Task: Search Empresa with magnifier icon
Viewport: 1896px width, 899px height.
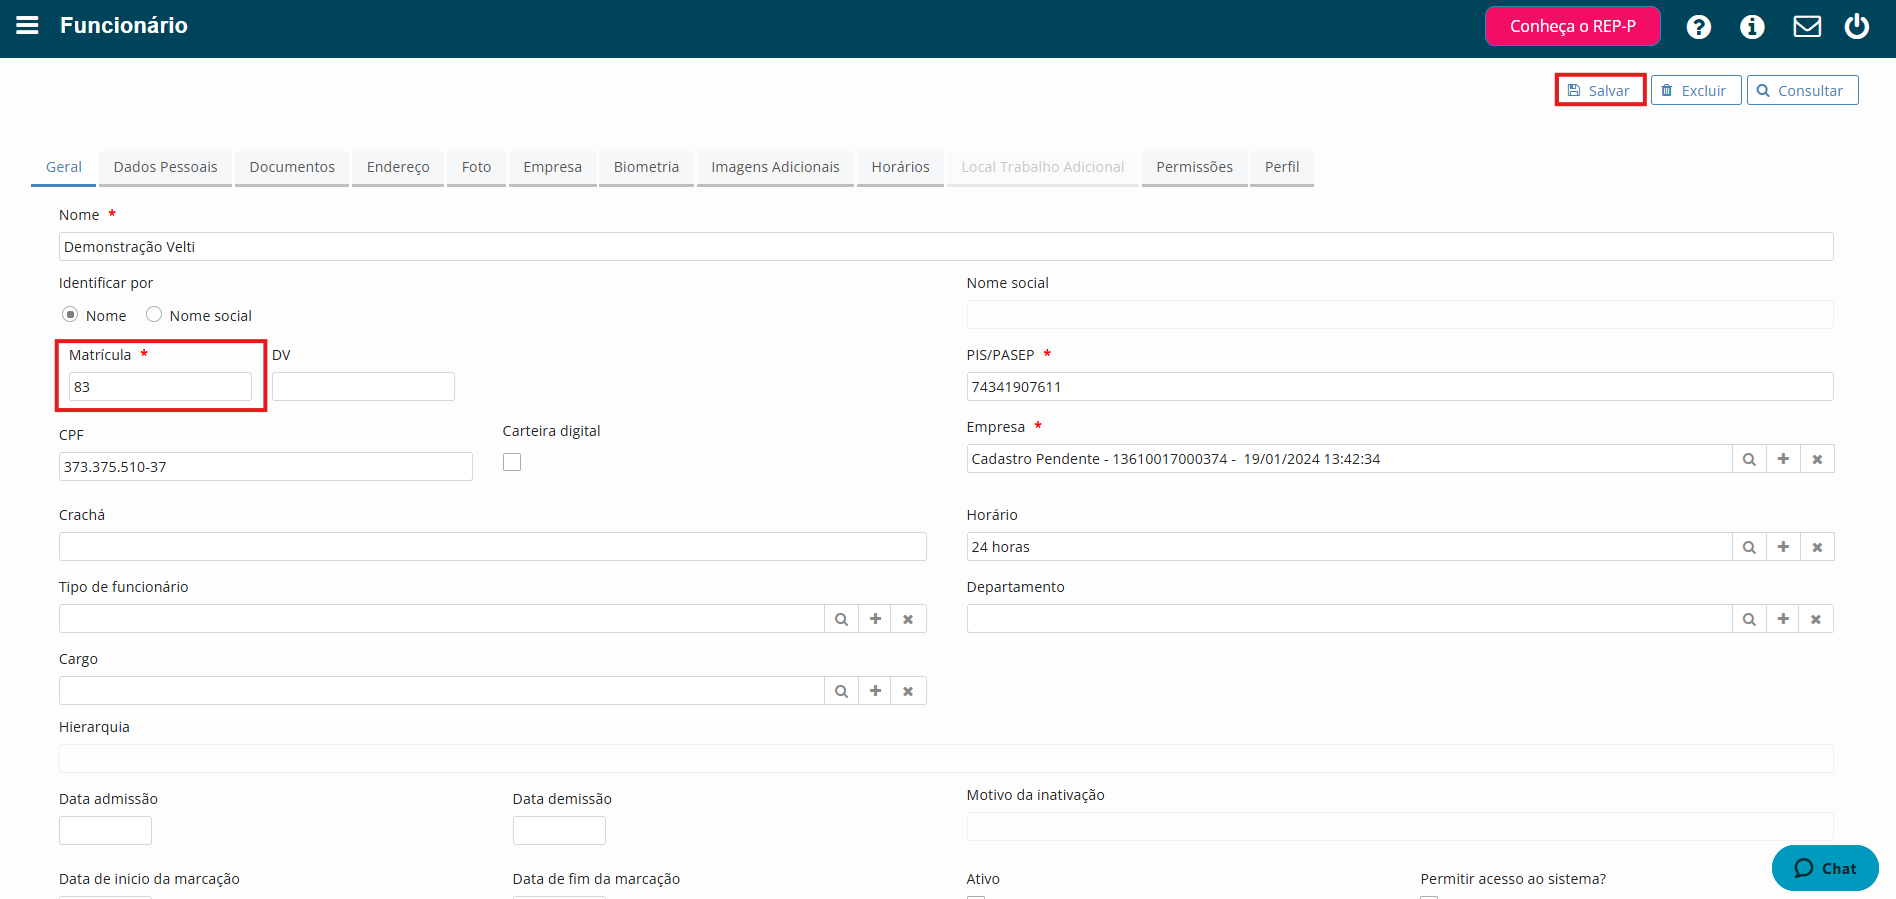Action: (x=1749, y=459)
